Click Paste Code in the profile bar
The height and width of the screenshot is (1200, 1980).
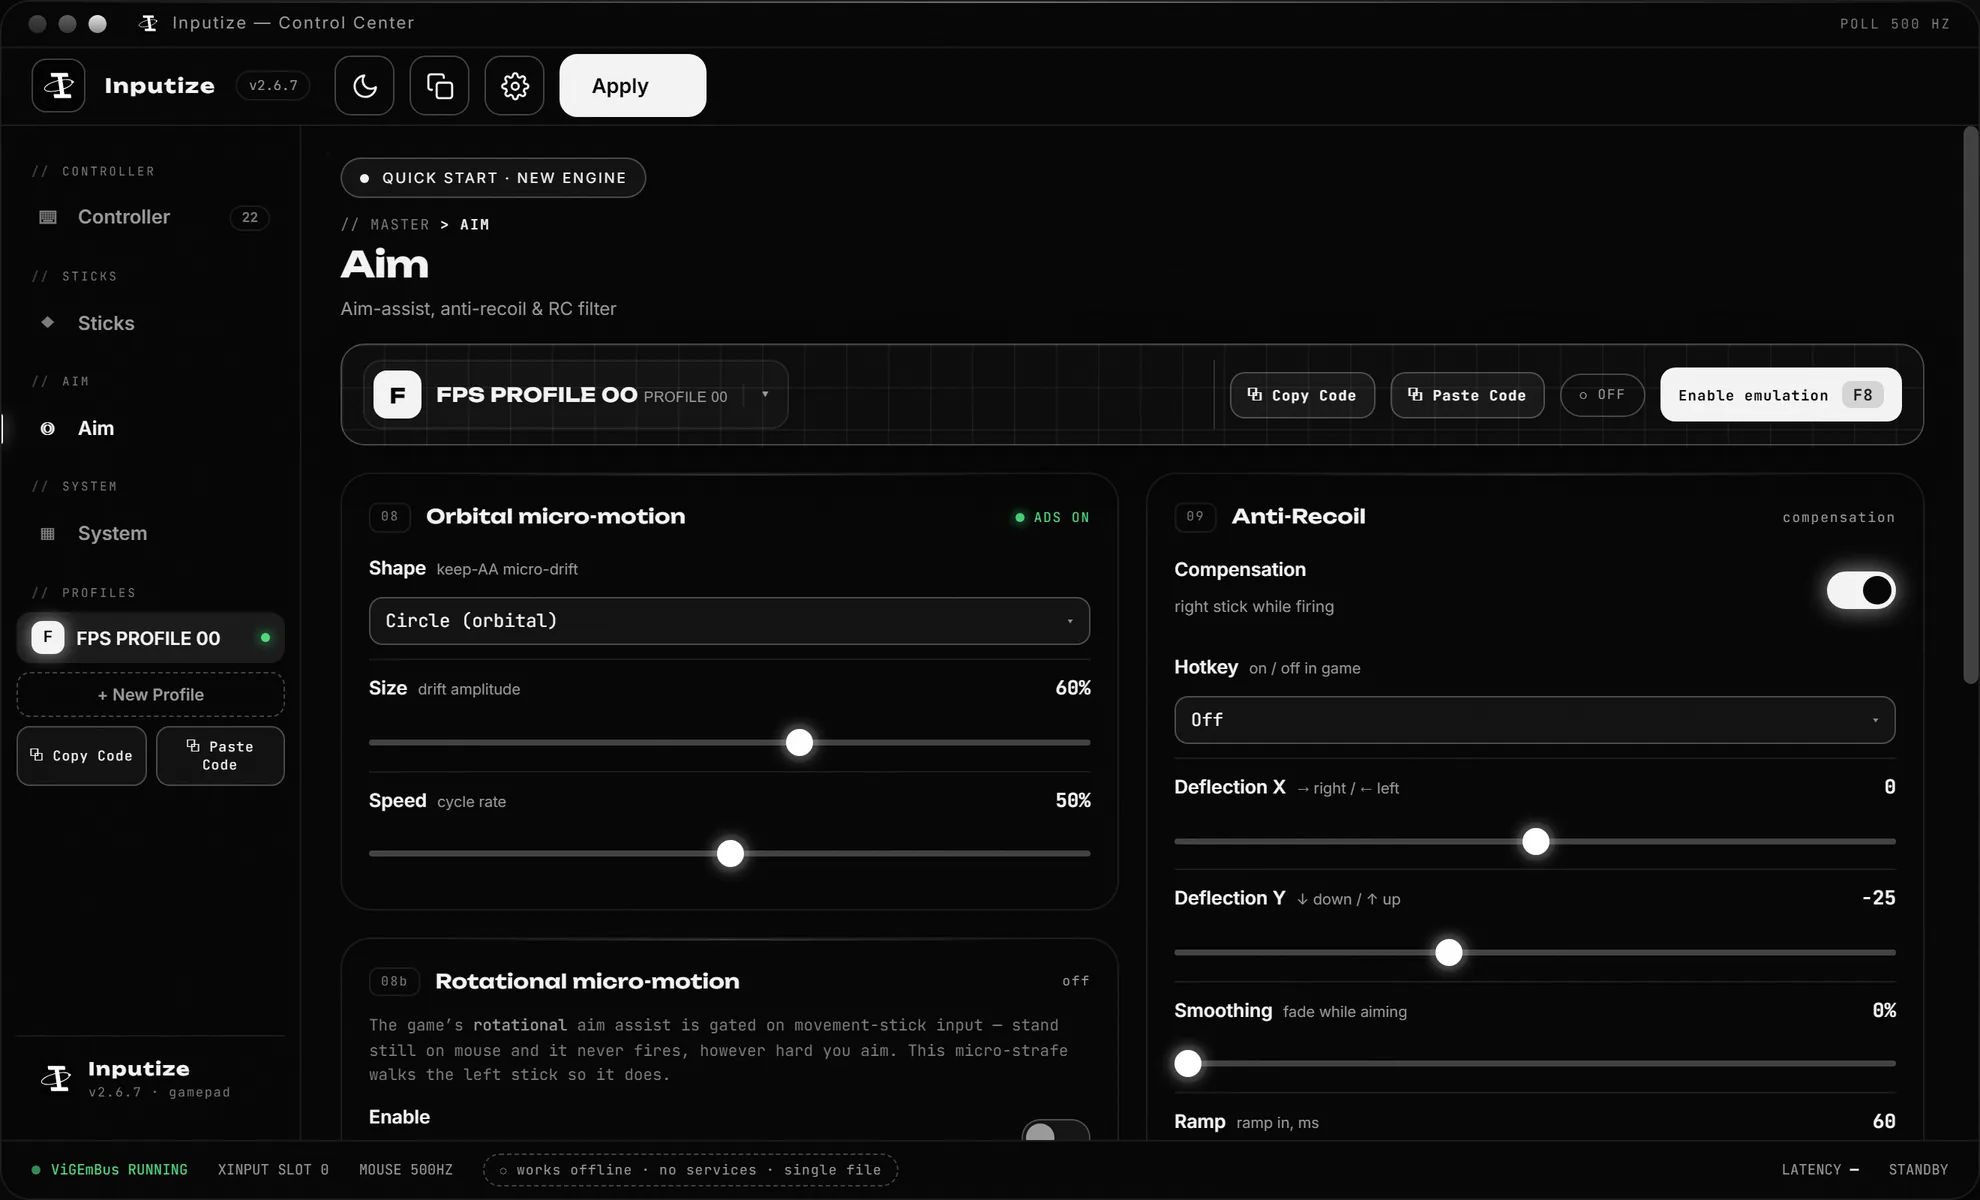pos(1467,395)
